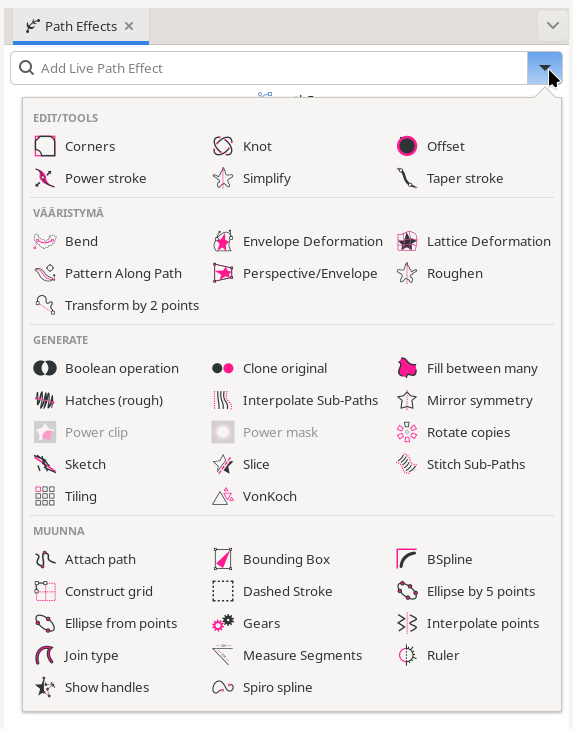Image resolution: width=573 pixels, height=729 pixels.
Task: Select the Power stroke icon
Action: click(45, 179)
